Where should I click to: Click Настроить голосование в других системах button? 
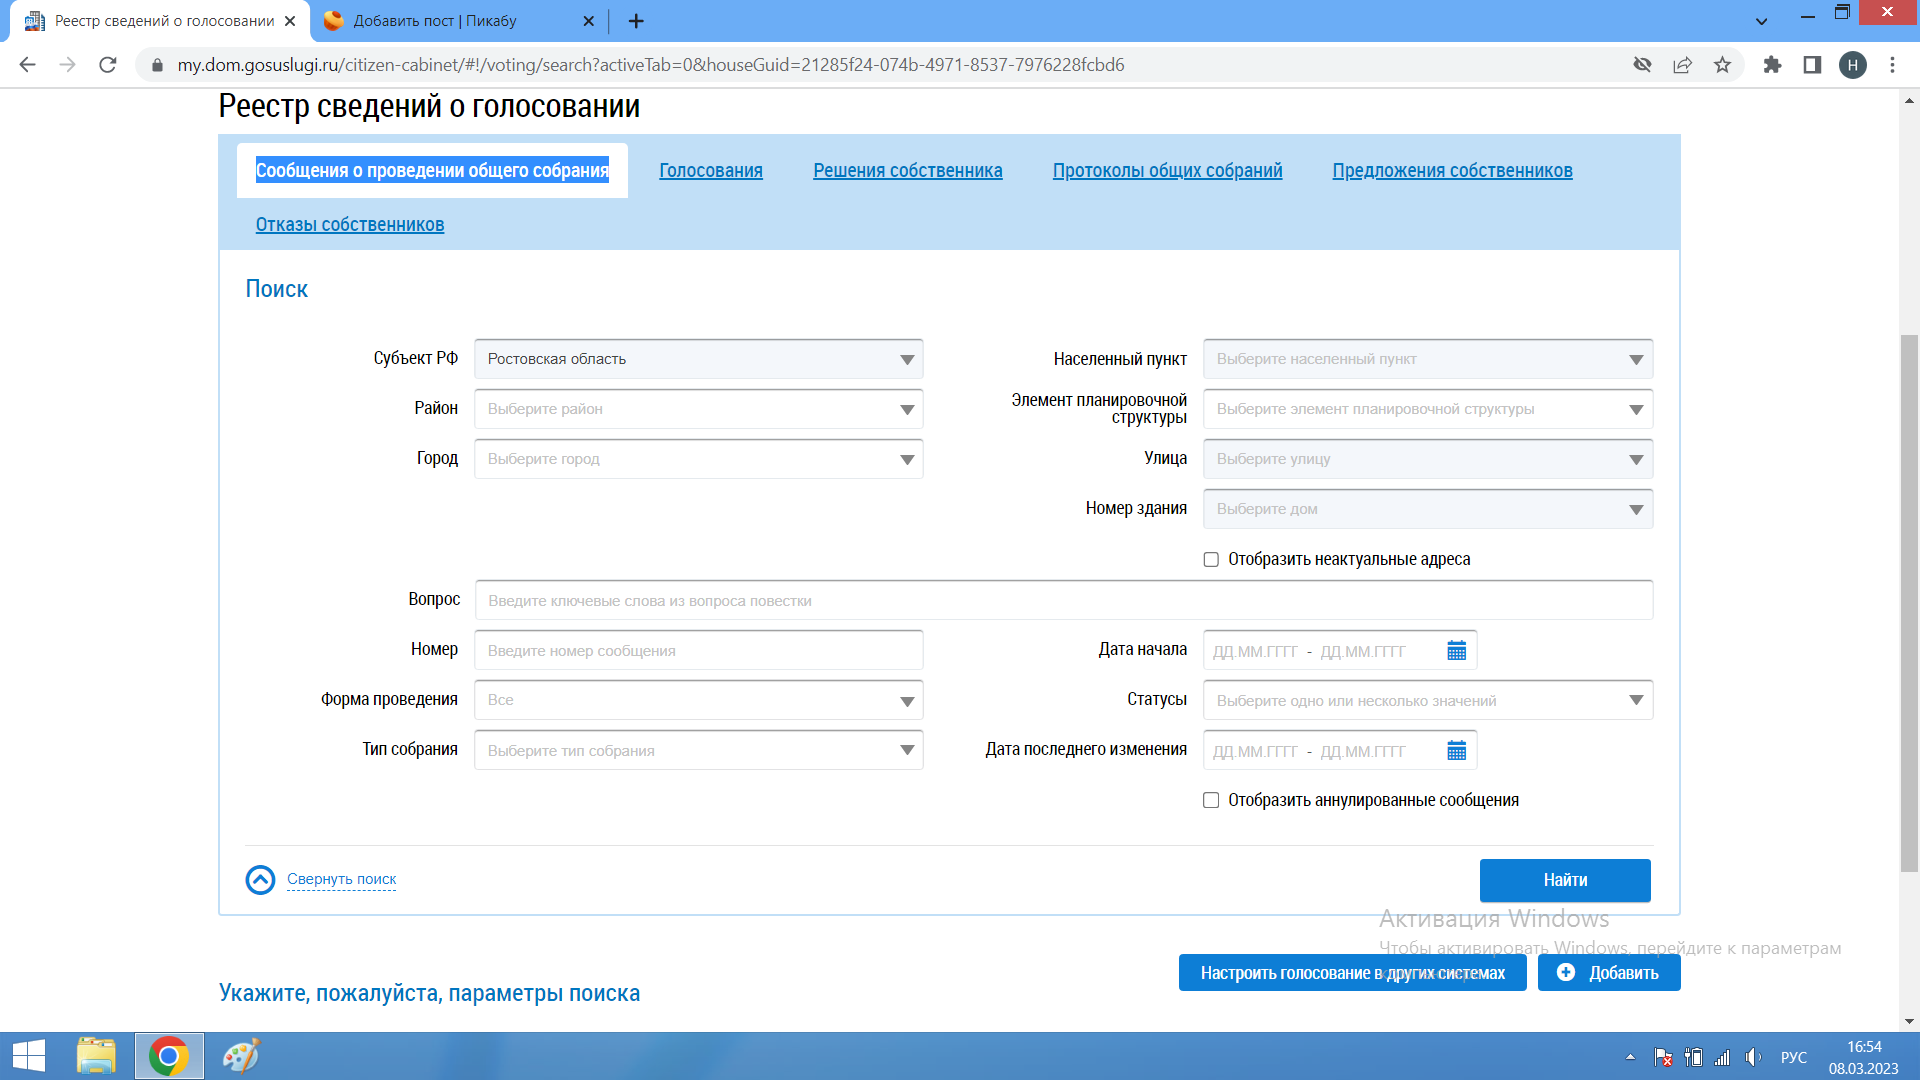[1352, 973]
